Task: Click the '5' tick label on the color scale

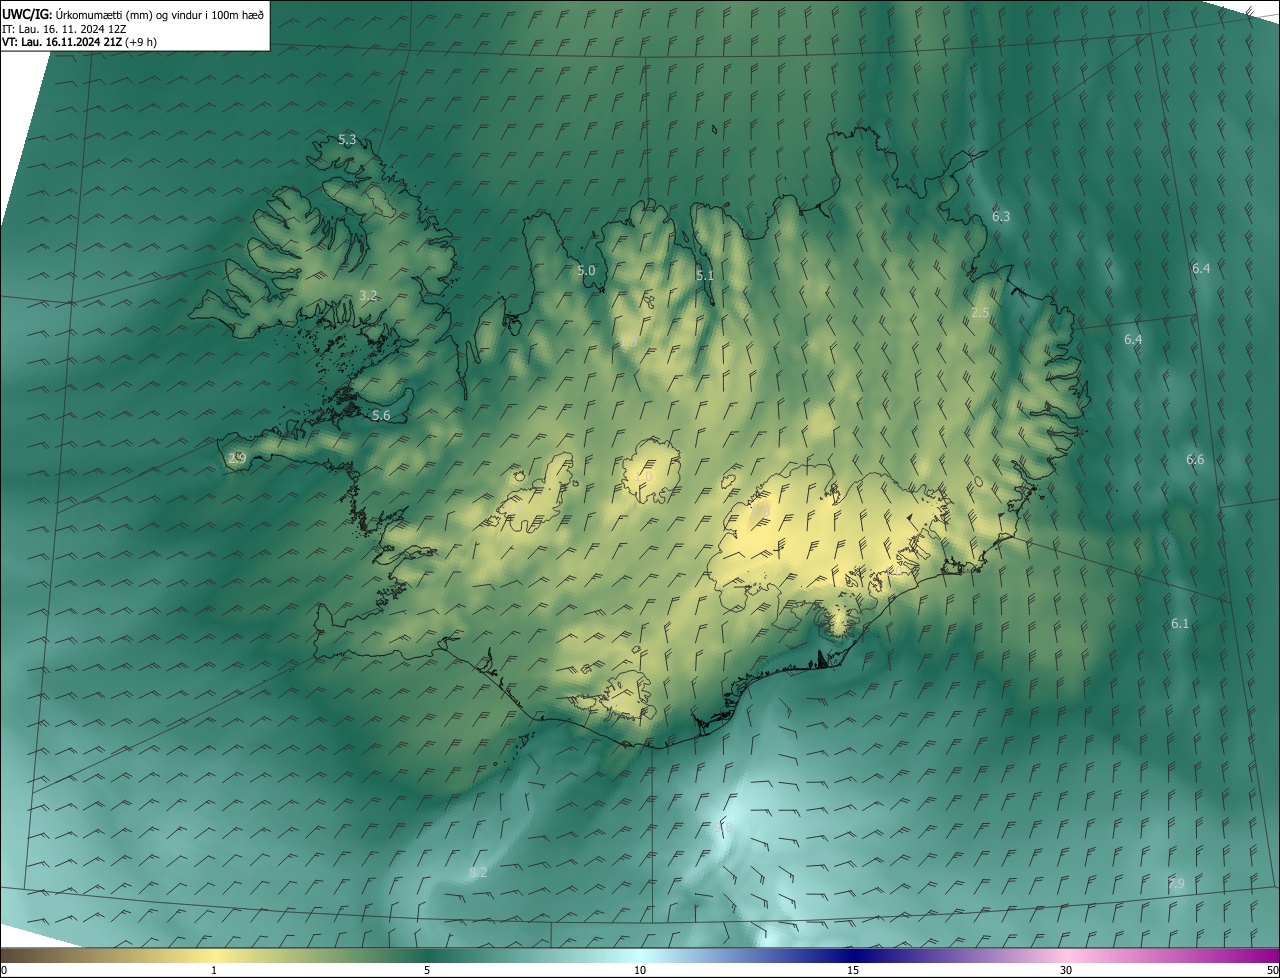Action: pyautogui.click(x=427, y=970)
